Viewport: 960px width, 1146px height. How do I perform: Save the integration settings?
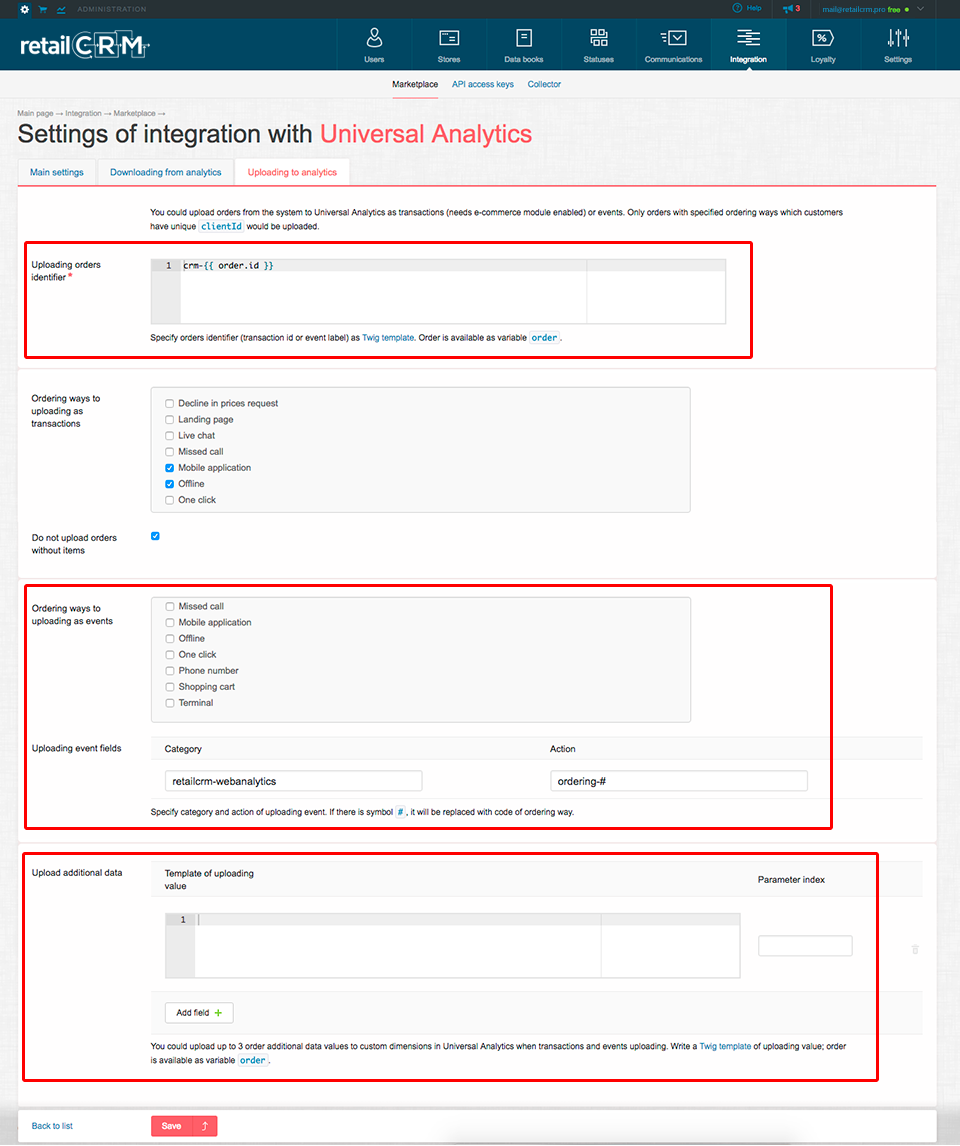(x=172, y=1126)
